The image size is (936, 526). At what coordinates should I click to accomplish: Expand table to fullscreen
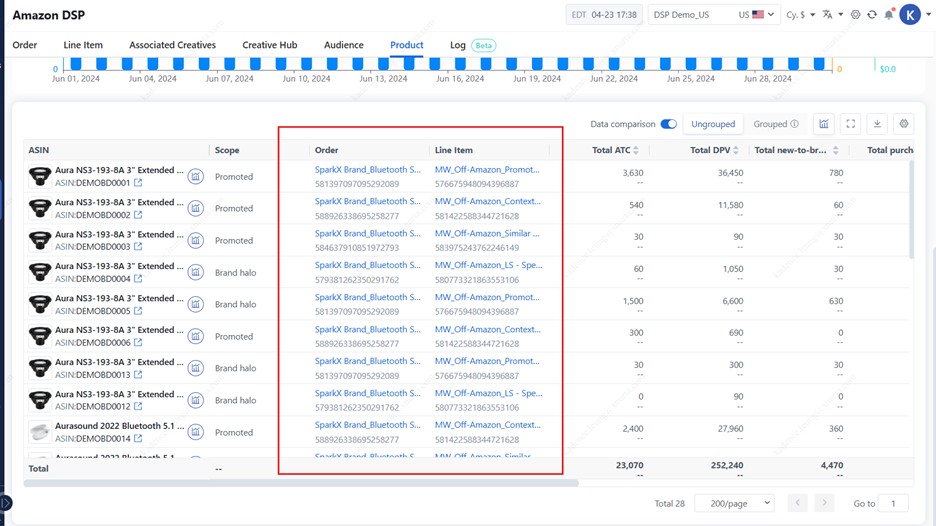(x=851, y=124)
